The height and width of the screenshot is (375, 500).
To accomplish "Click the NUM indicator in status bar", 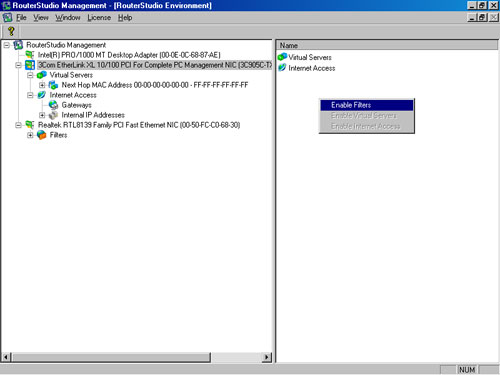I will click(467, 370).
